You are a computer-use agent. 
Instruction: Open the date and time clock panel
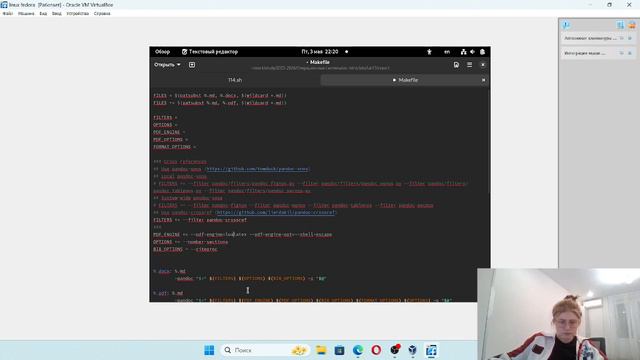tap(320, 52)
